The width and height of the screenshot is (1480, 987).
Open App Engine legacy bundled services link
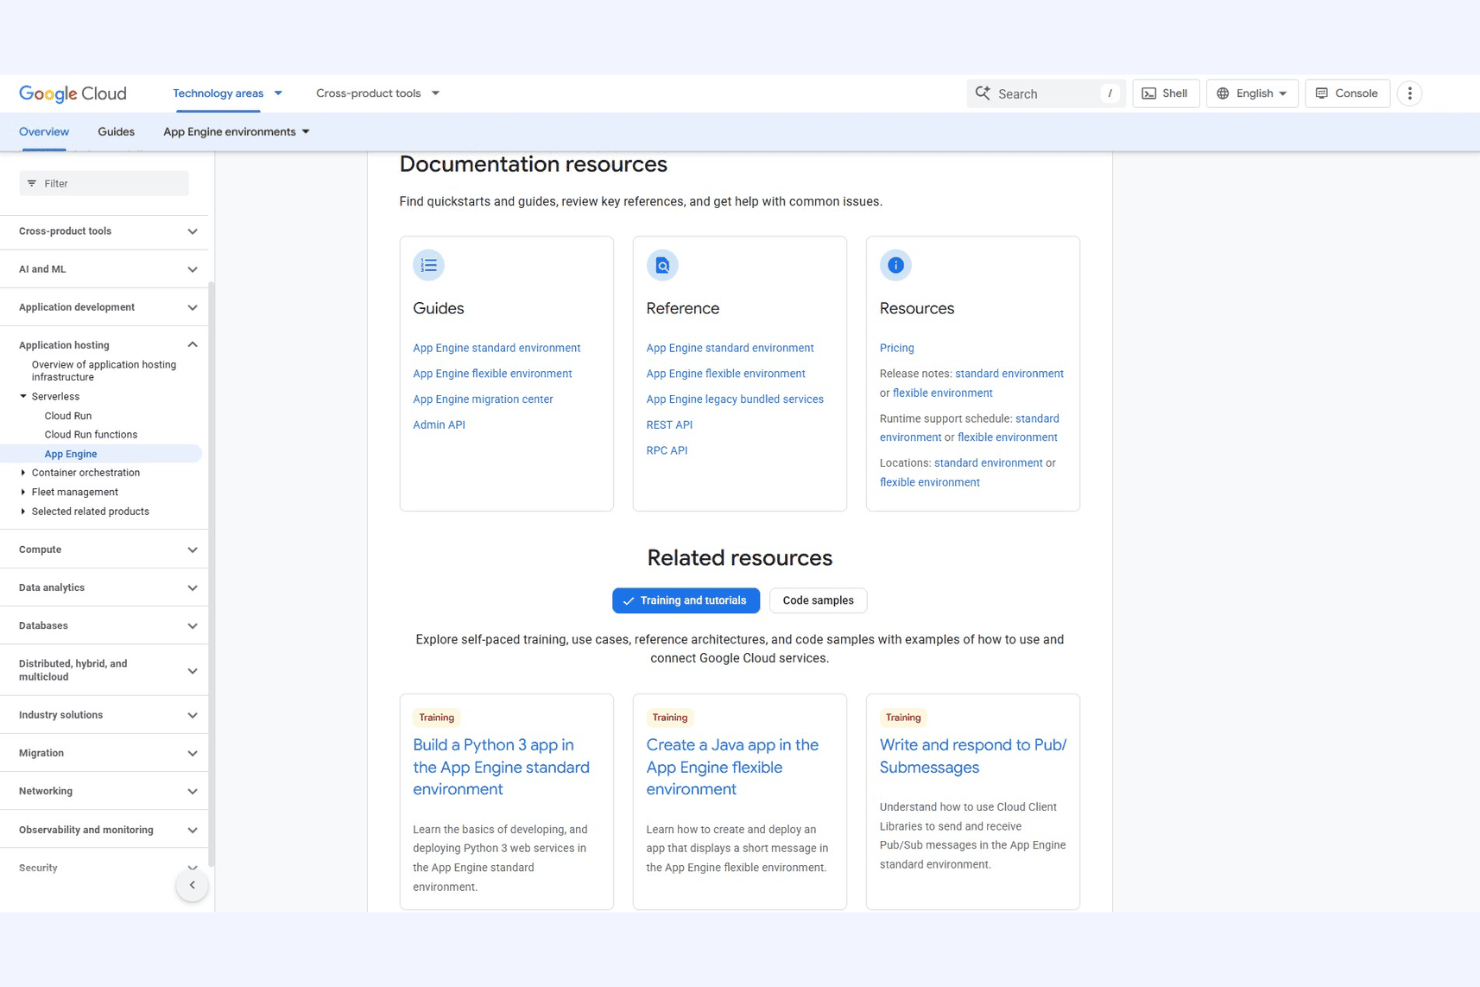[x=735, y=399]
